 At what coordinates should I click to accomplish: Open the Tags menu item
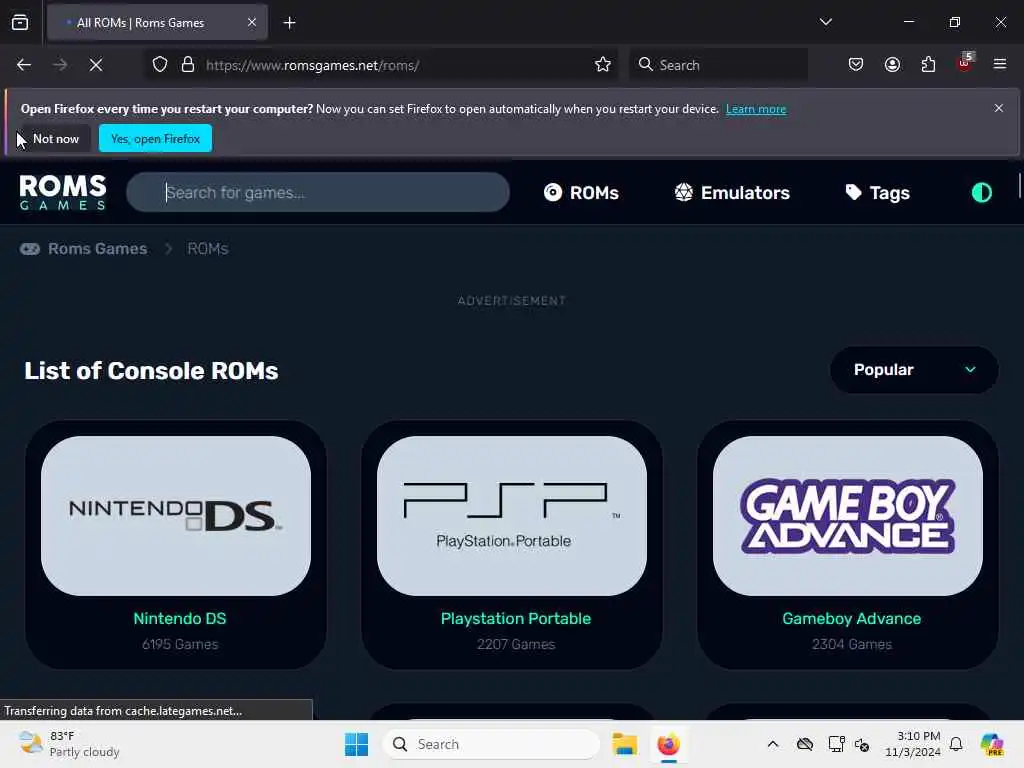[877, 193]
